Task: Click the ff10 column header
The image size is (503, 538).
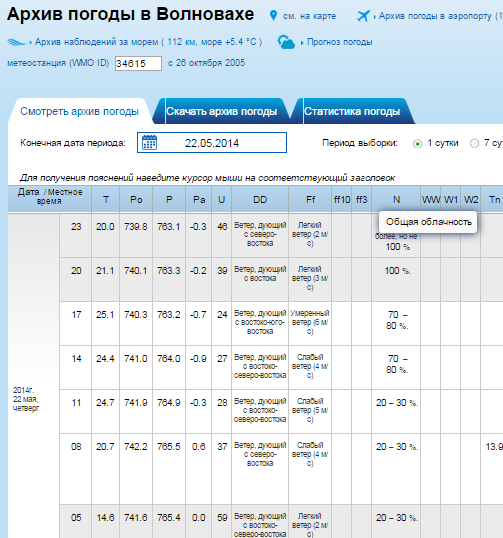Action: click(342, 199)
